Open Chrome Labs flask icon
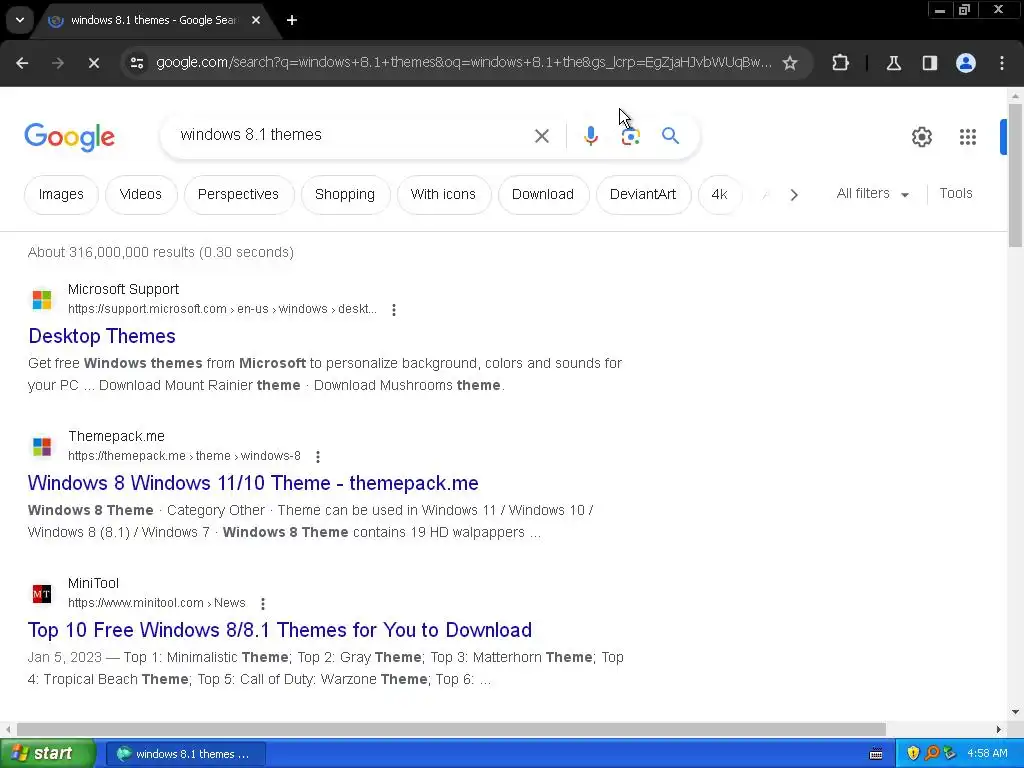 tap(893, 63)
